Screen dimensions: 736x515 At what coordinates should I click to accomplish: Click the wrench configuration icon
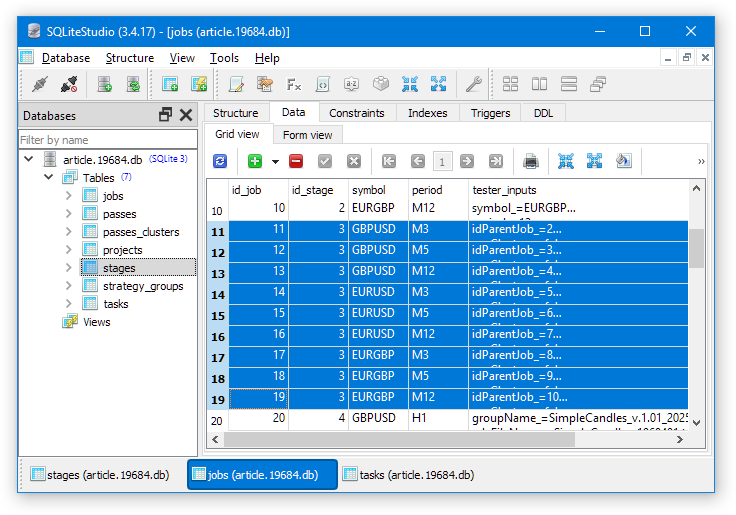(474, 84)
